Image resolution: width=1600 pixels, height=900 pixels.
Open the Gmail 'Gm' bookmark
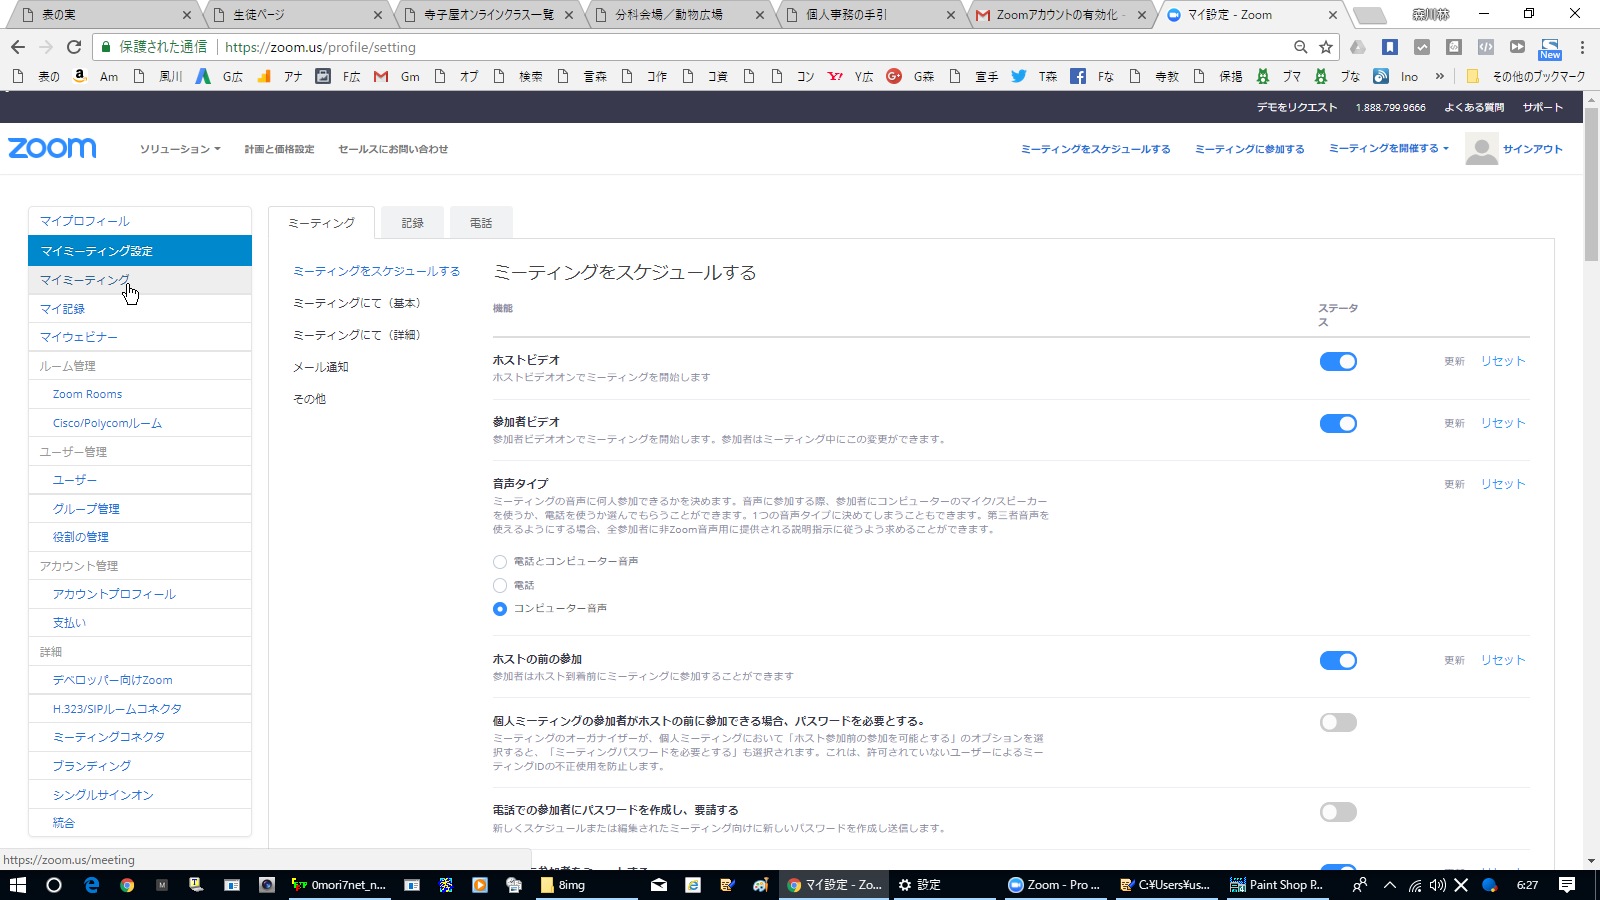[397, 76]
